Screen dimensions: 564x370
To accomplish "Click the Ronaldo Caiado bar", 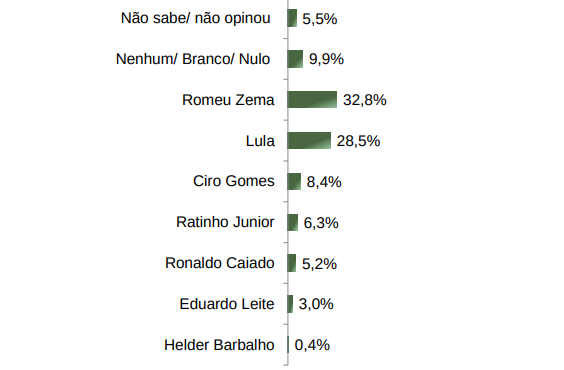I will click(x=292, y=263).
